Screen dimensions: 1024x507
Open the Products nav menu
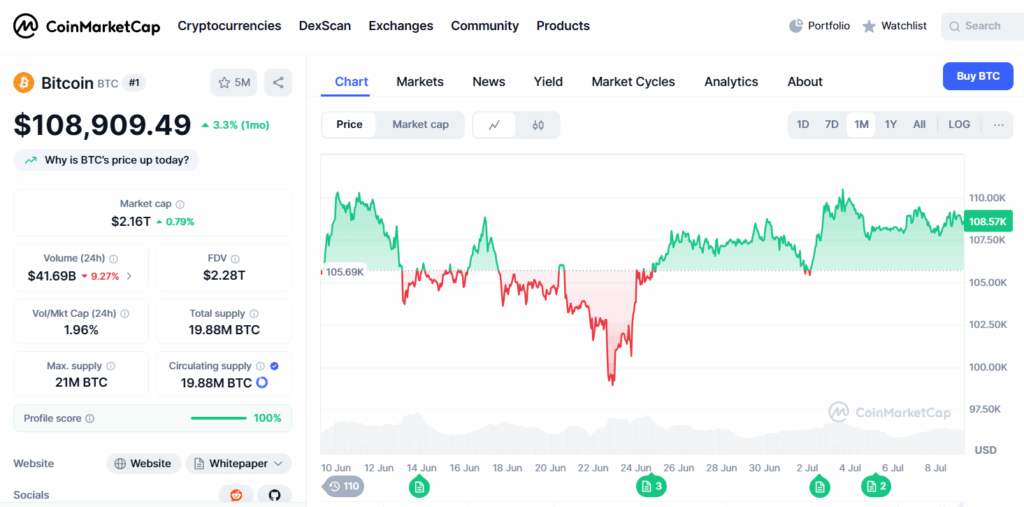563,26
